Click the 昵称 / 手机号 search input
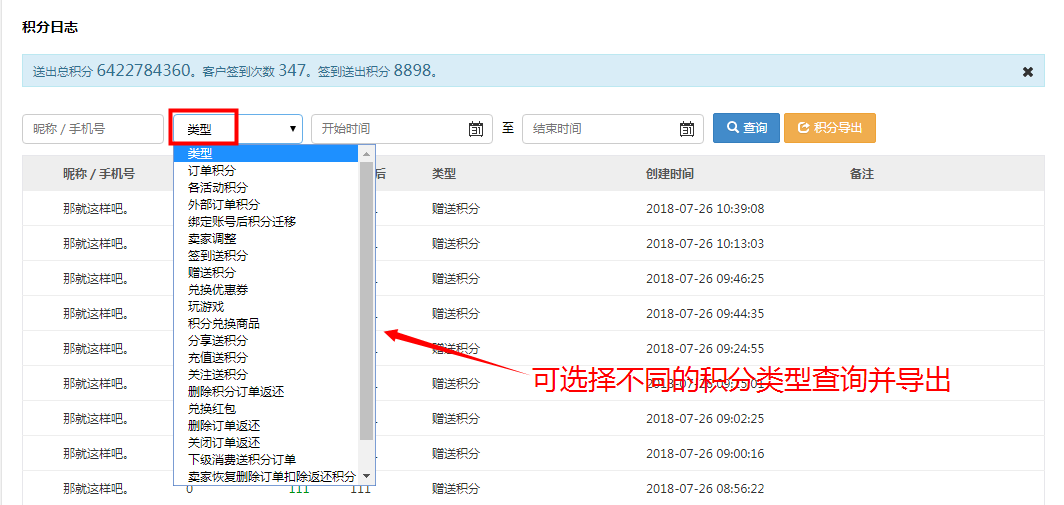This screenshot has width=1064, height=505. coord(92,129)
